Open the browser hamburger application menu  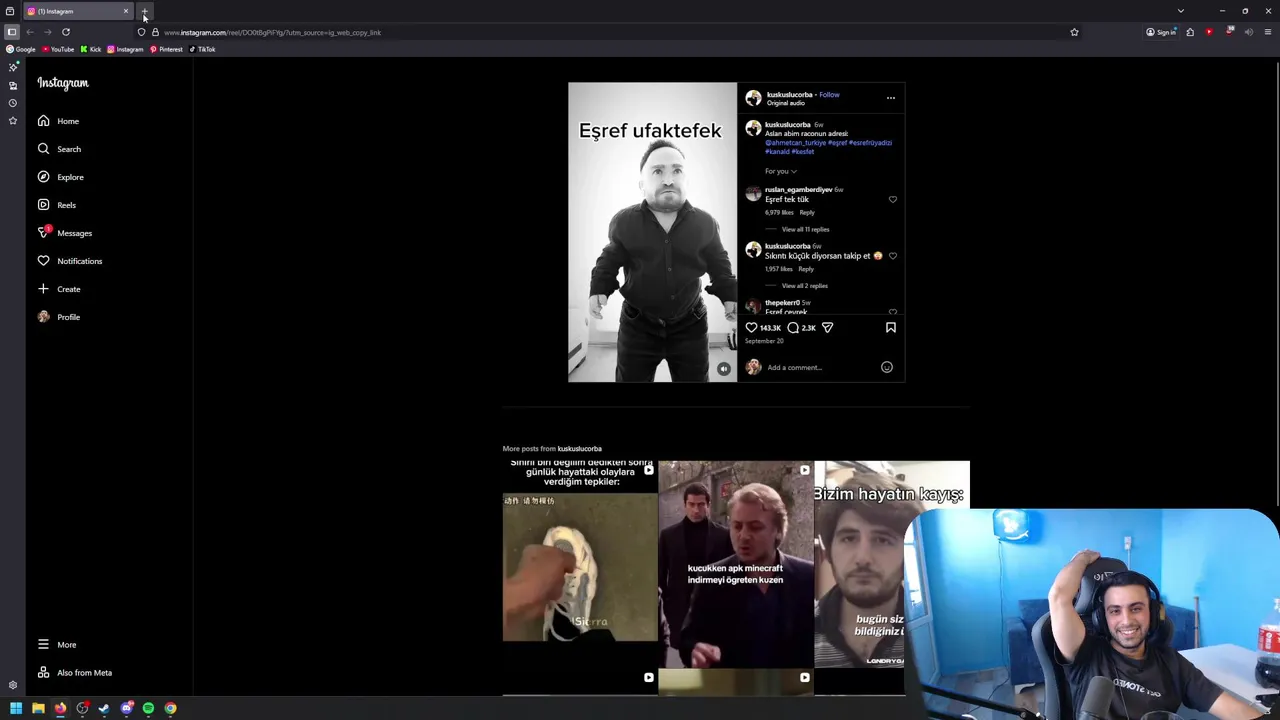(x=1268, y=32)
